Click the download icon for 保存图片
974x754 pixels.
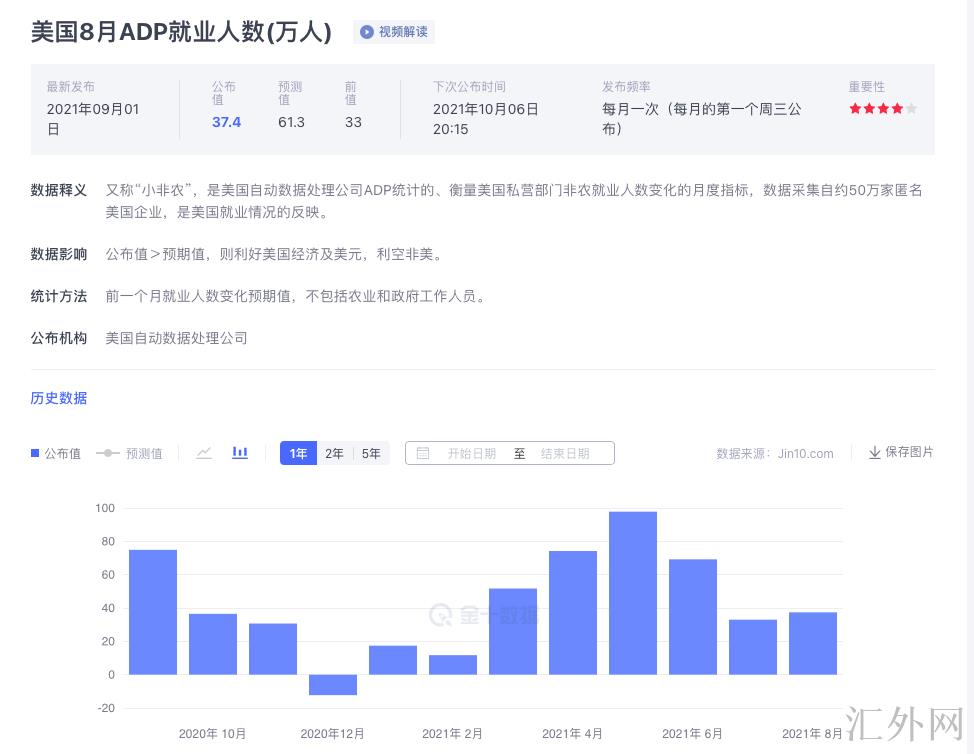(874, 453)
